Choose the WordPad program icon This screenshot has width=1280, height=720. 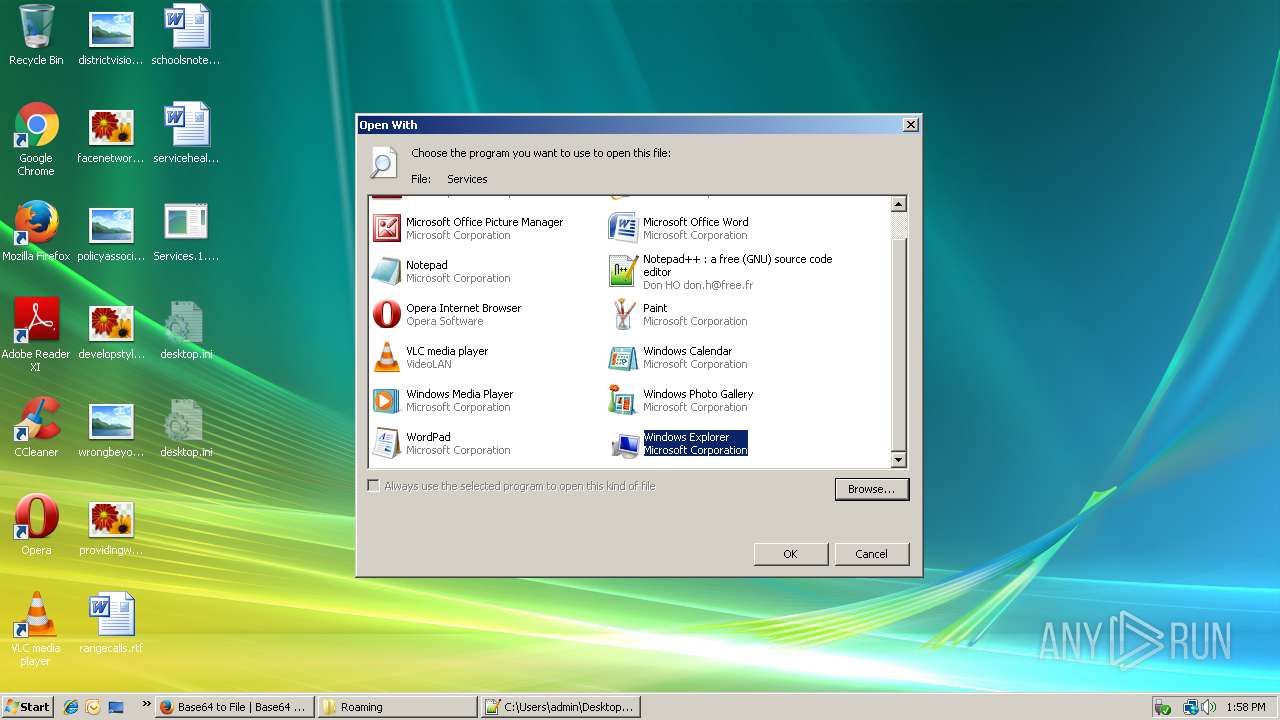point(387,443)
